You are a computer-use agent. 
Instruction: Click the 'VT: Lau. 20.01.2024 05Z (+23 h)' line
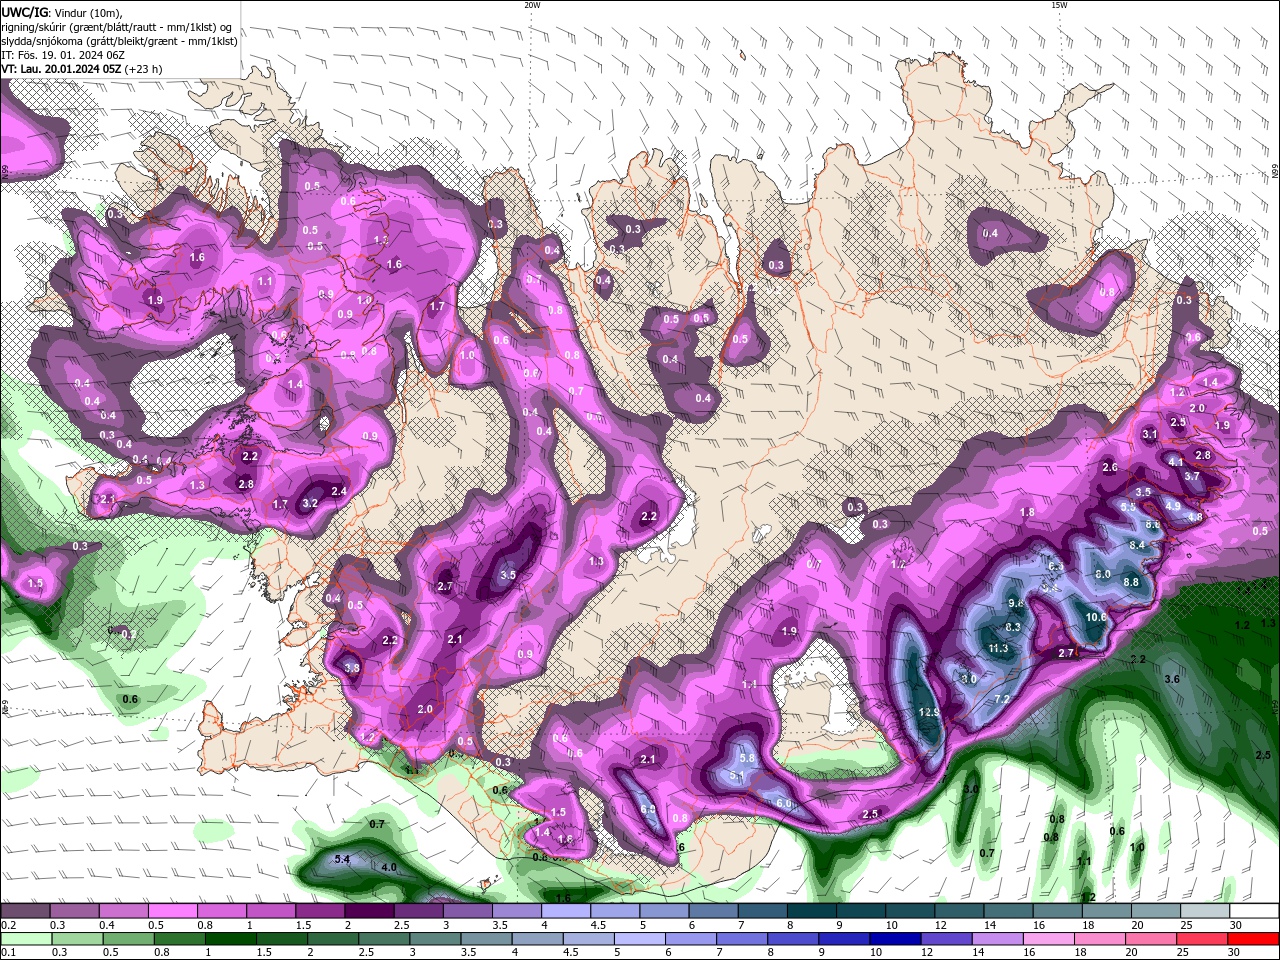pos(82,69)
